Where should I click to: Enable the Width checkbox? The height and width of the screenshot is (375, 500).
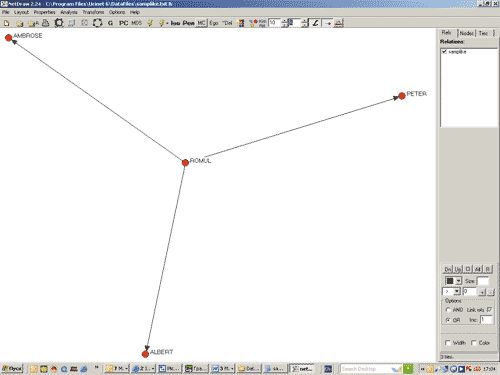coord(448,343)
